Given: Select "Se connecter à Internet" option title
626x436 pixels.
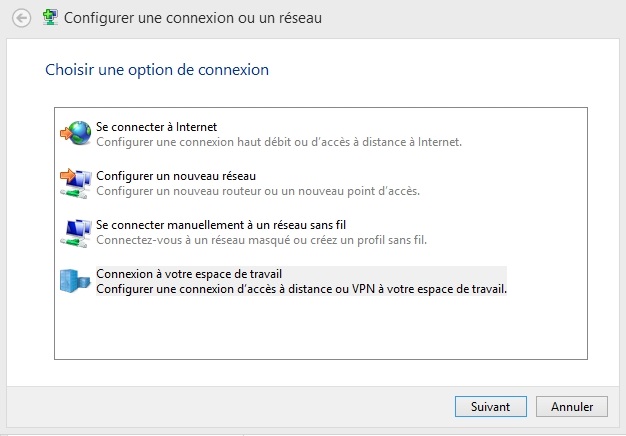Looking at the screenshot, I should 157,127.
